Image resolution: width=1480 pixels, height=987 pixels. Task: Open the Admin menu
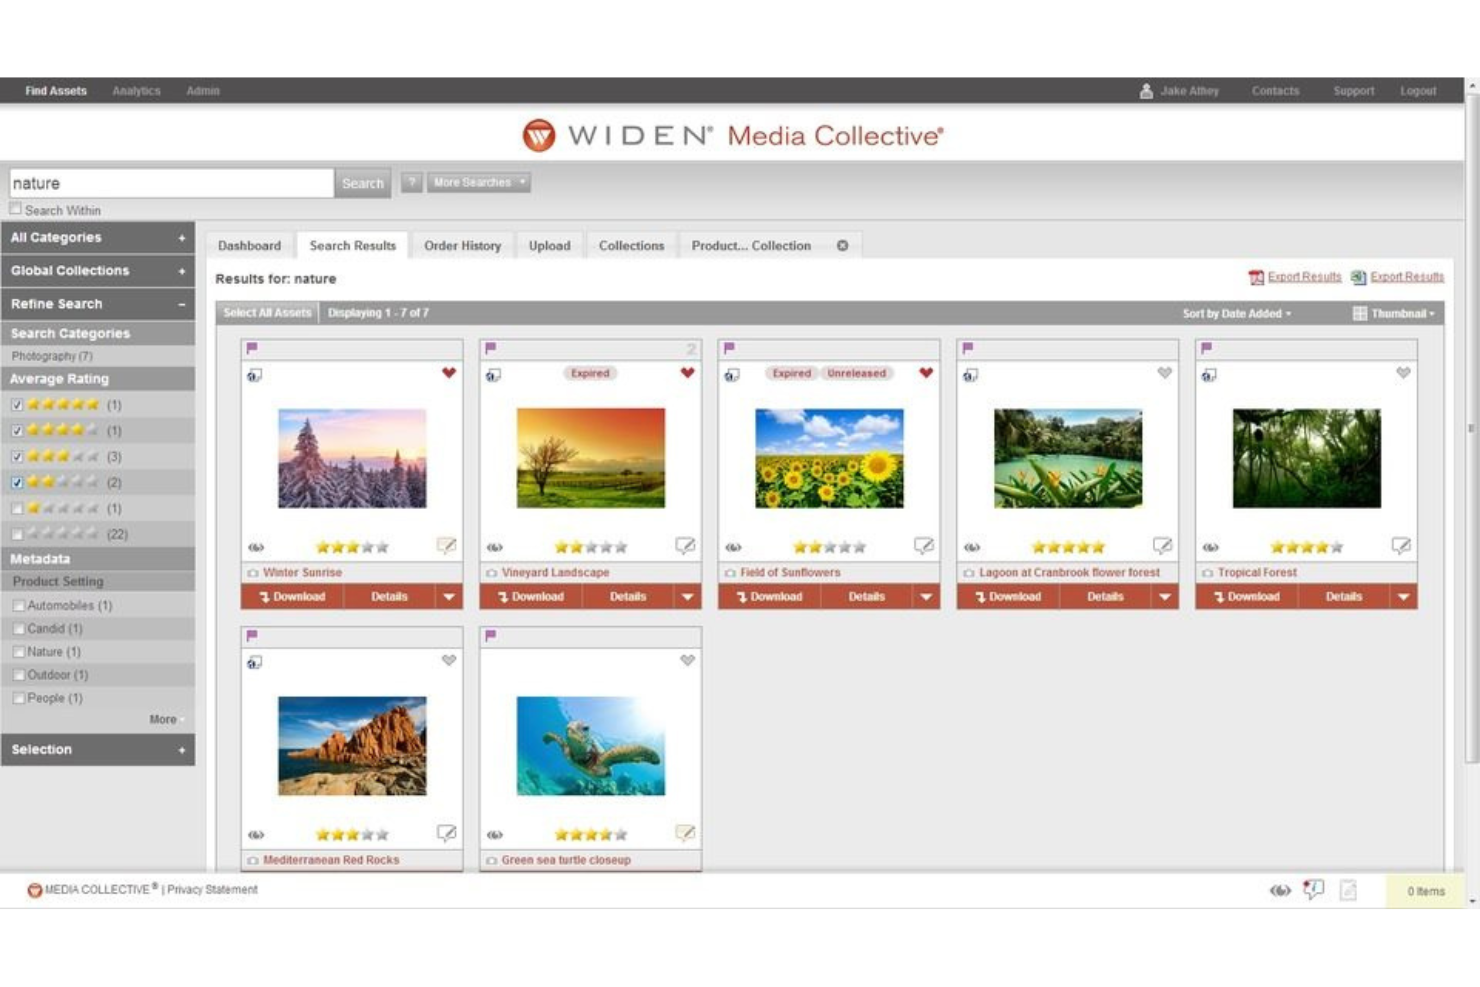(203, 91)
